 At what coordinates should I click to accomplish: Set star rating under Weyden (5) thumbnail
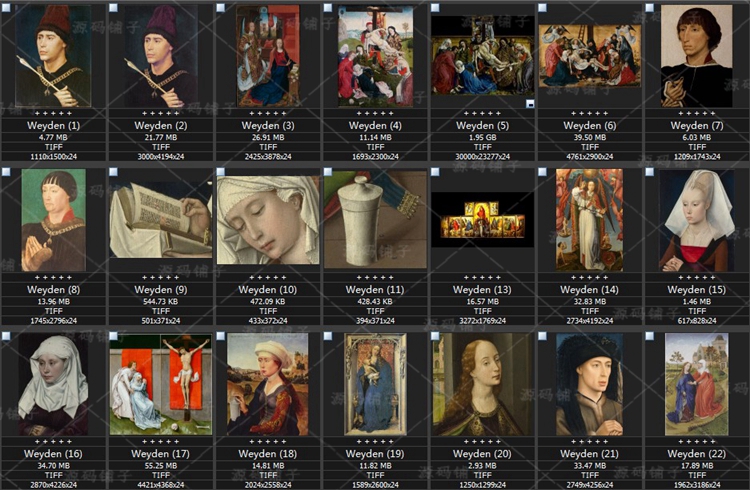(x=483, y=113)
